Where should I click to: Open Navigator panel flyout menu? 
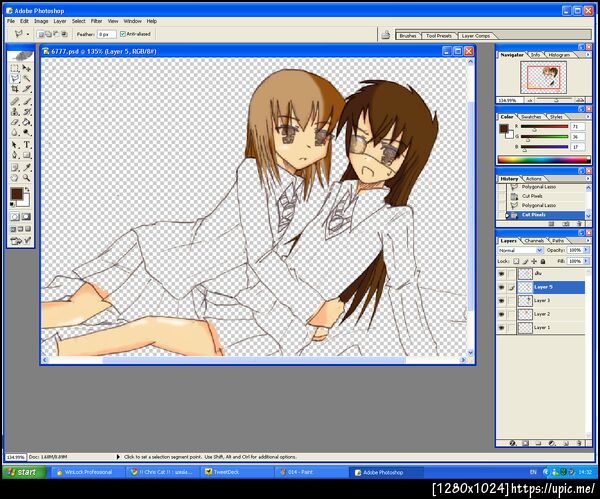click(x=588, y=55)
